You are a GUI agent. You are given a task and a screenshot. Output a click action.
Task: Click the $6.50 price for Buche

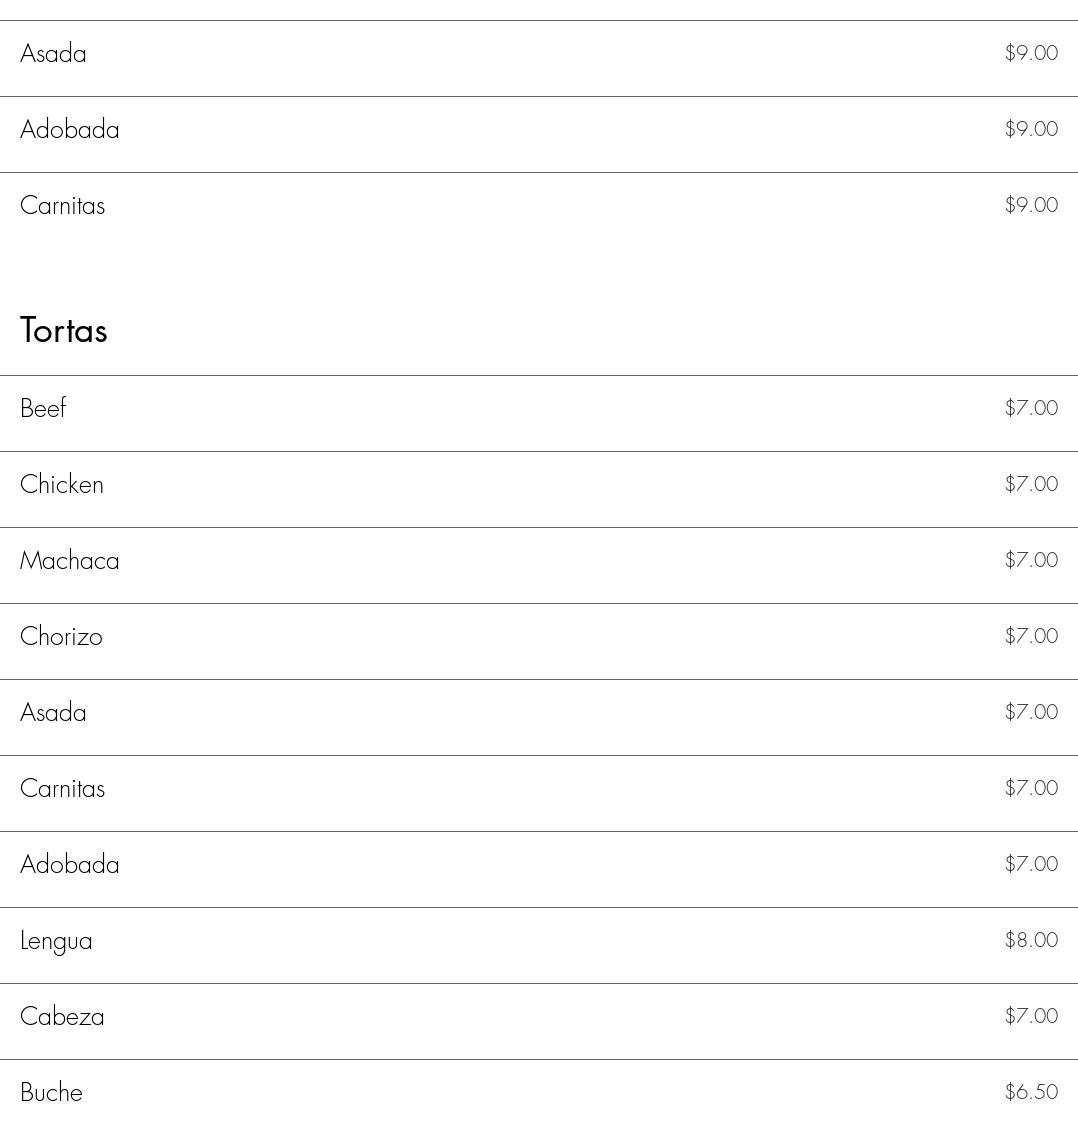[x=1031, y=1092]
